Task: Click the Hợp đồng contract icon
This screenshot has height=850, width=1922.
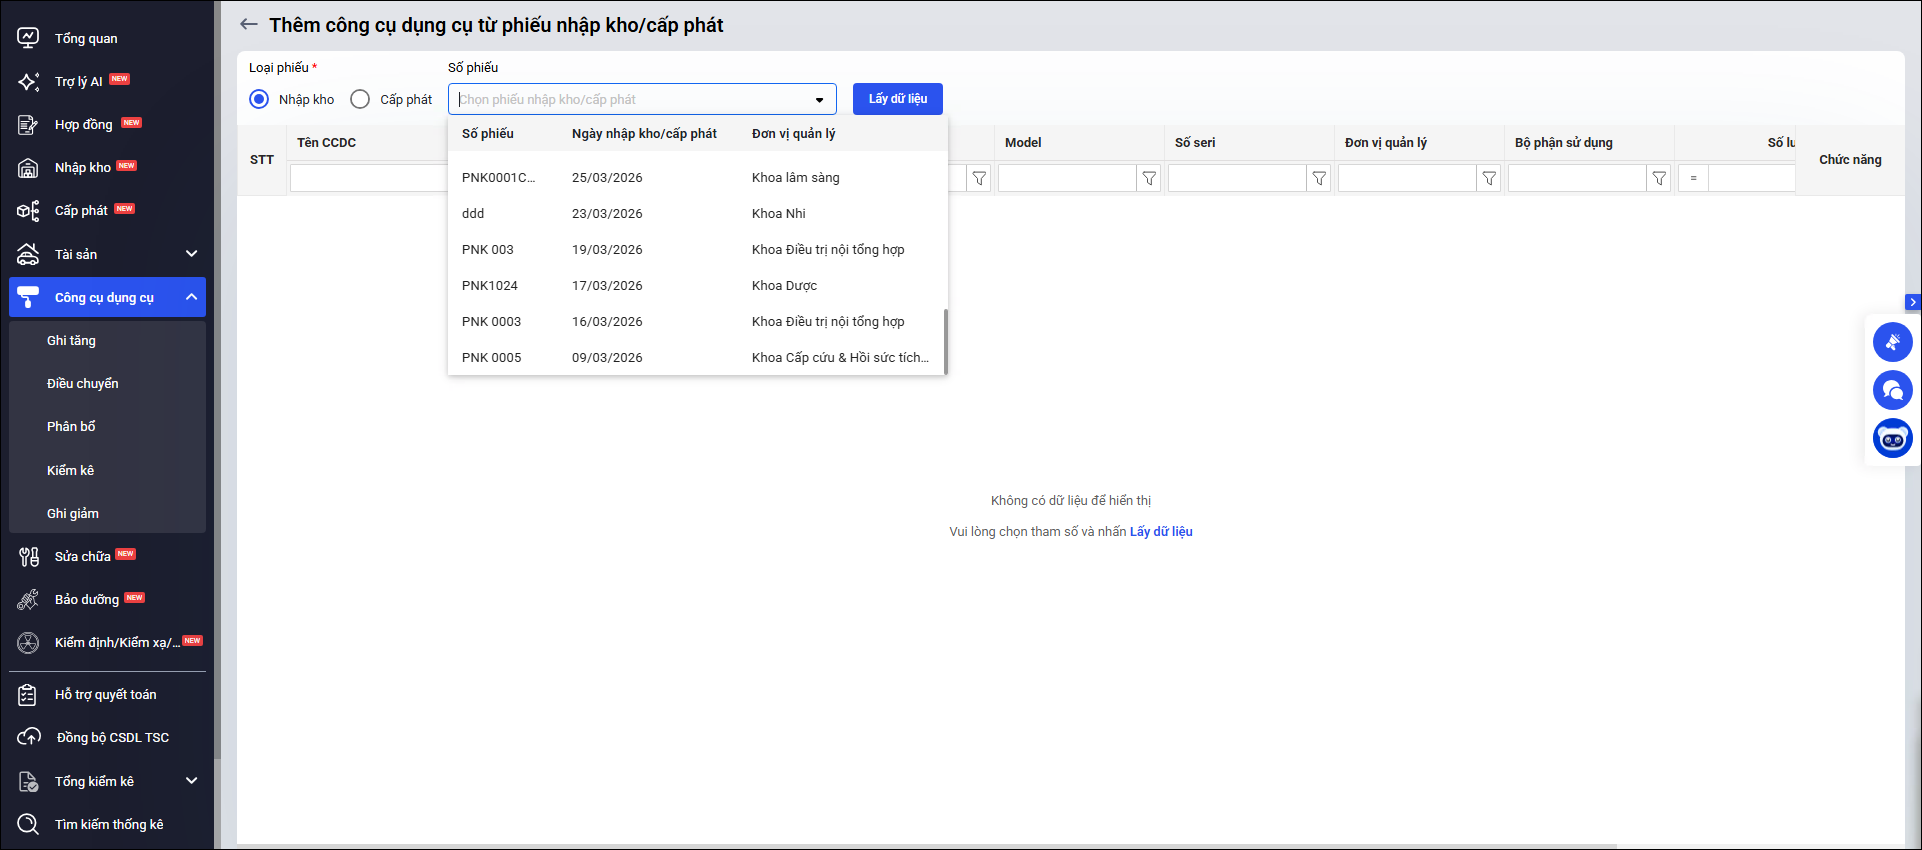Action: tap(28, 125)
